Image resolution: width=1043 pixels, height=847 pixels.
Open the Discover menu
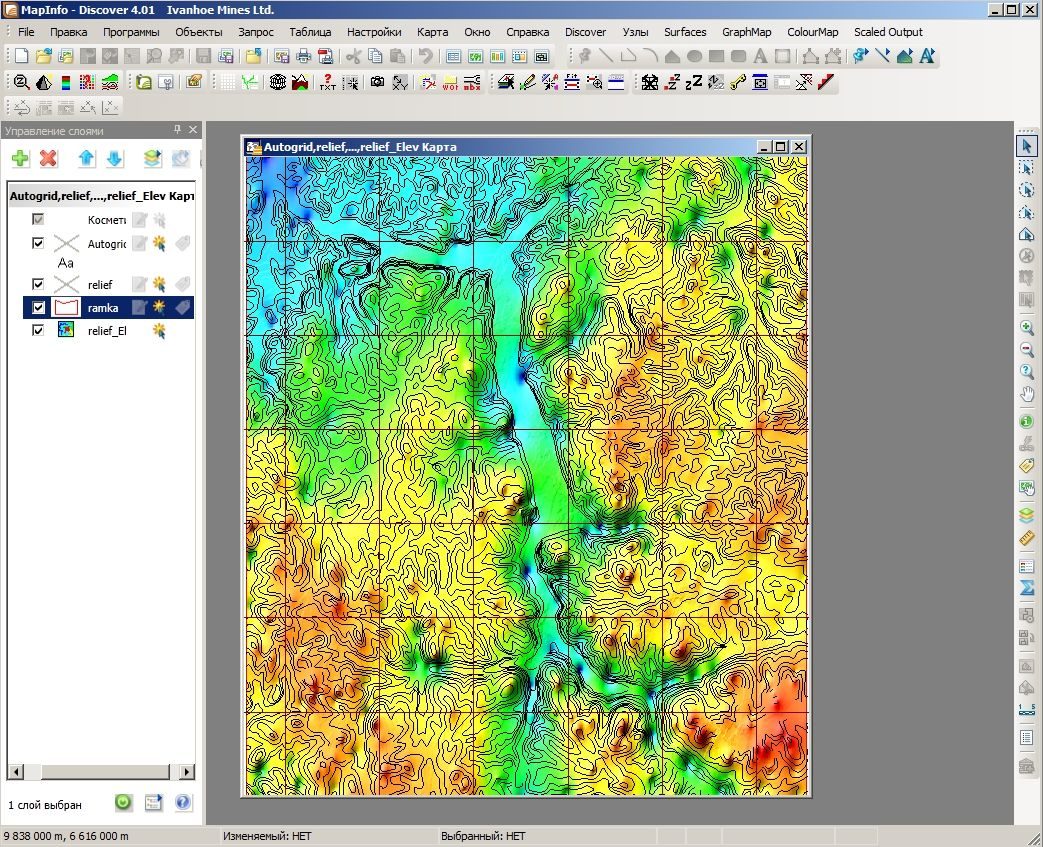(585, 32)
